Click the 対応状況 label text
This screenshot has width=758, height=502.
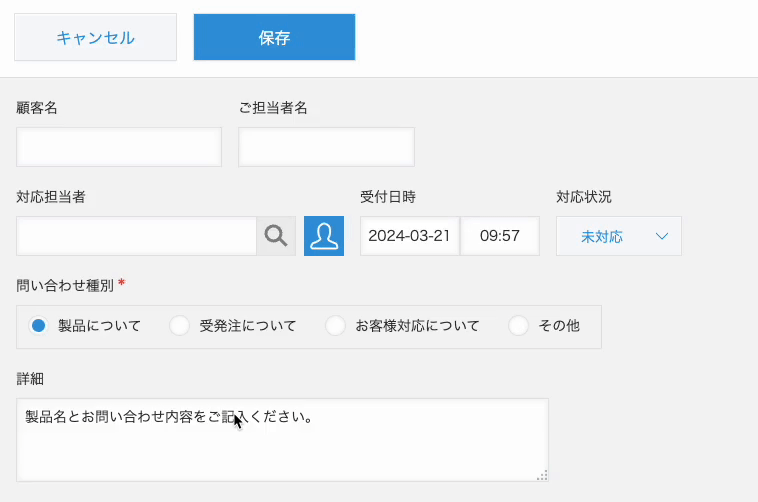(x=583, y=197)
